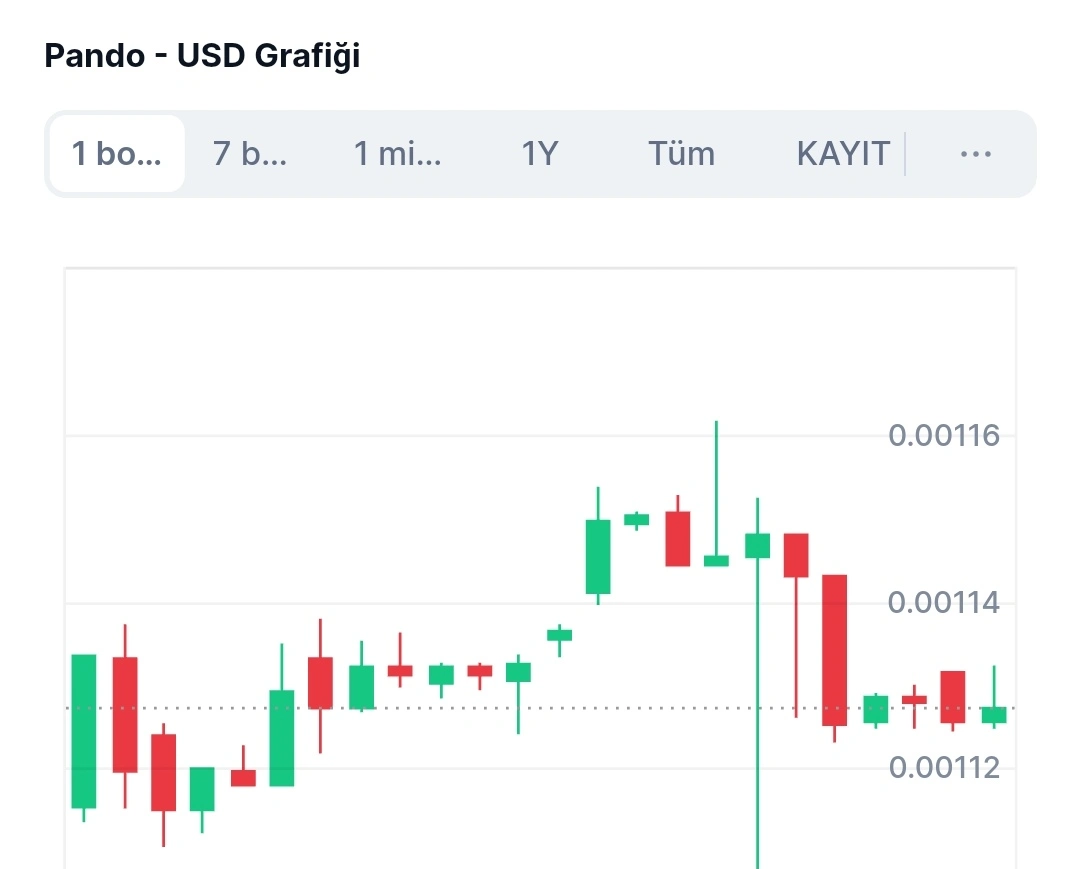Open the three-dot more options menu
1080x869 pixels.
975,154
